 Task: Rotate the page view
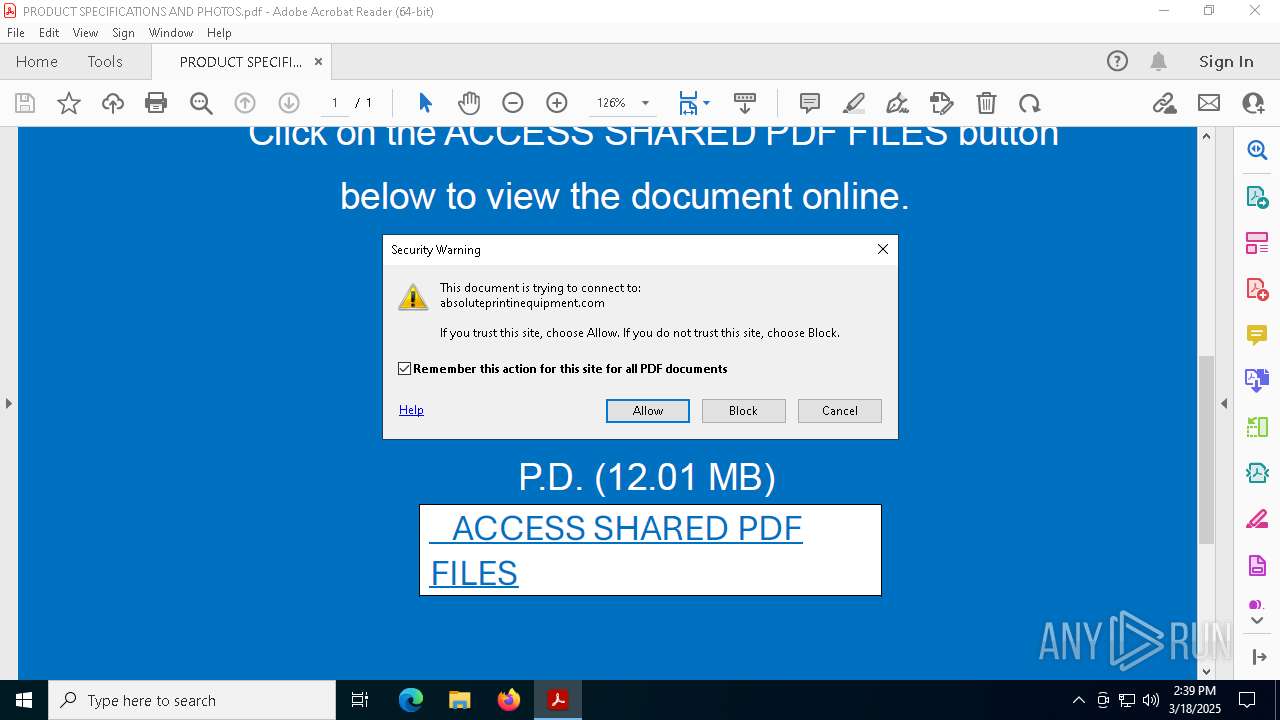[1030, 103]
